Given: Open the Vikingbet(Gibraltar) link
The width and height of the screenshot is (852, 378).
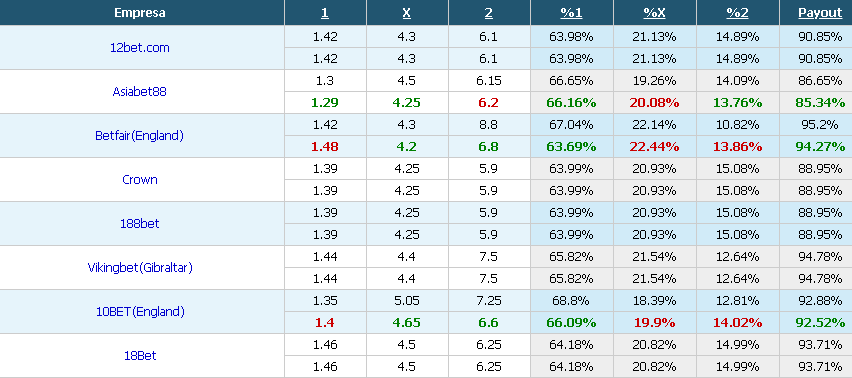Looking at the screenshot, I should 140,267.
